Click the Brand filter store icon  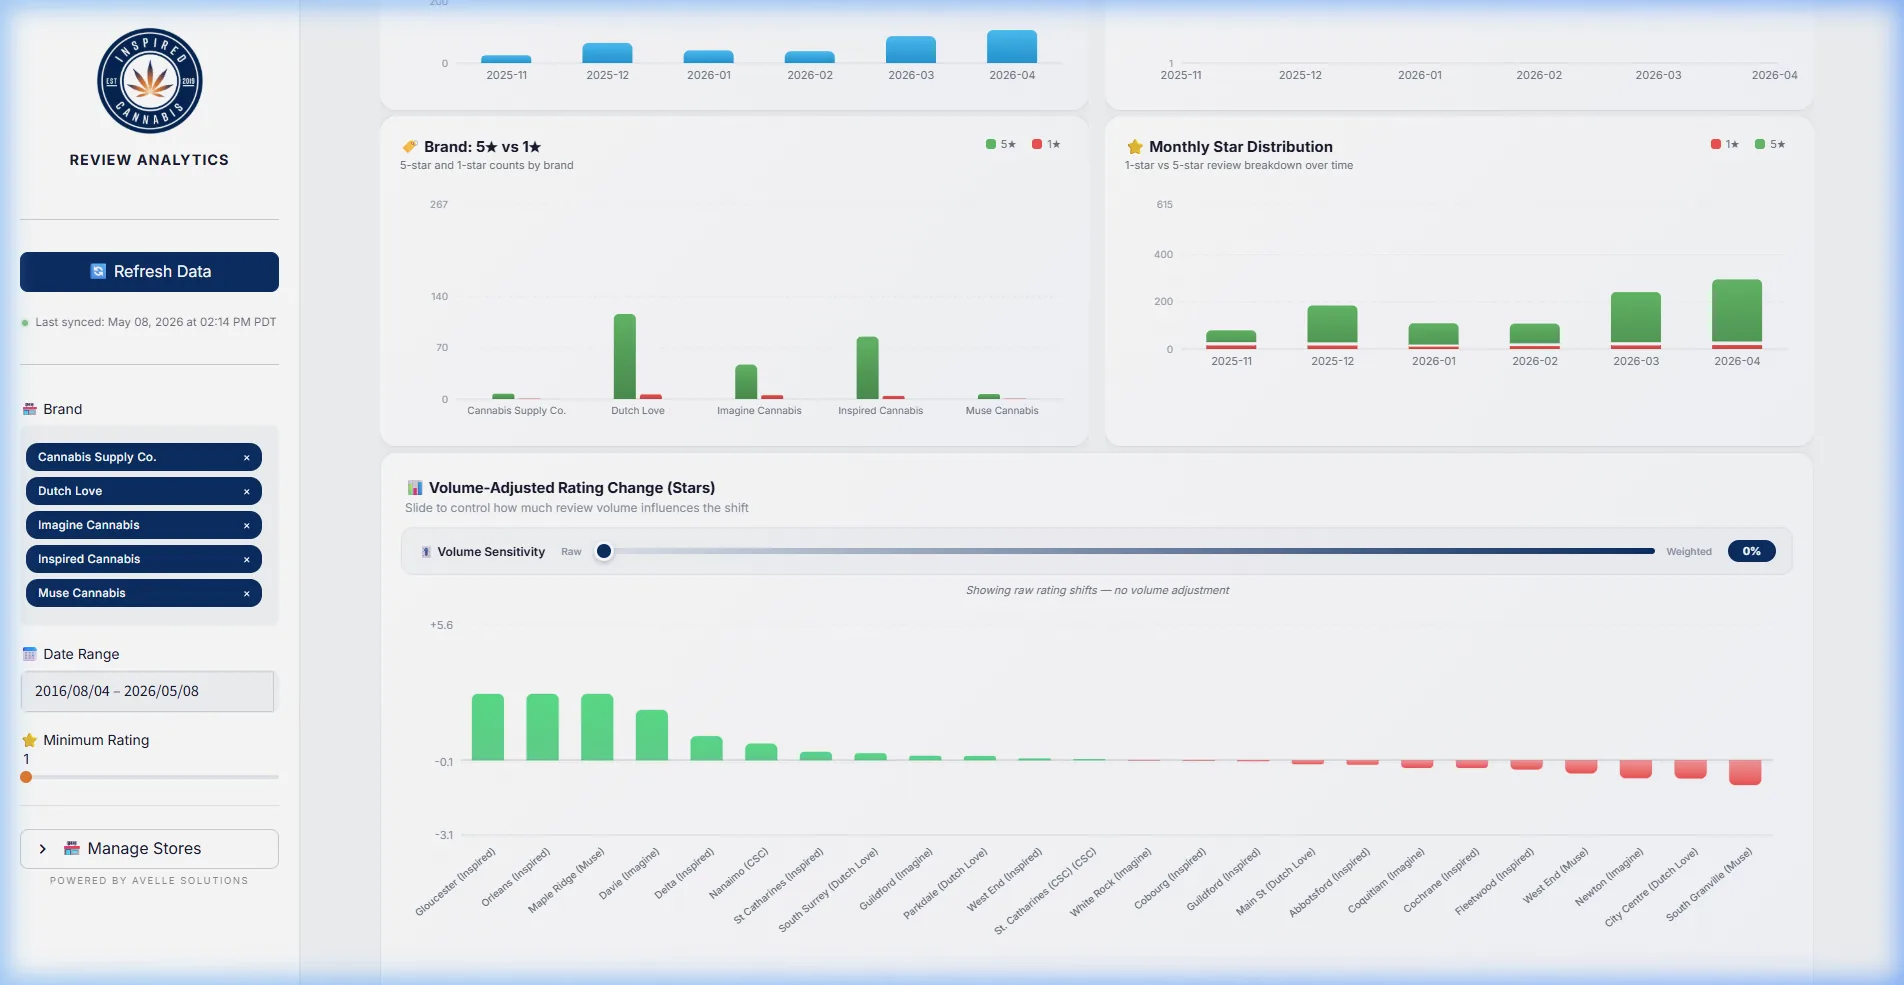point(30,409)
